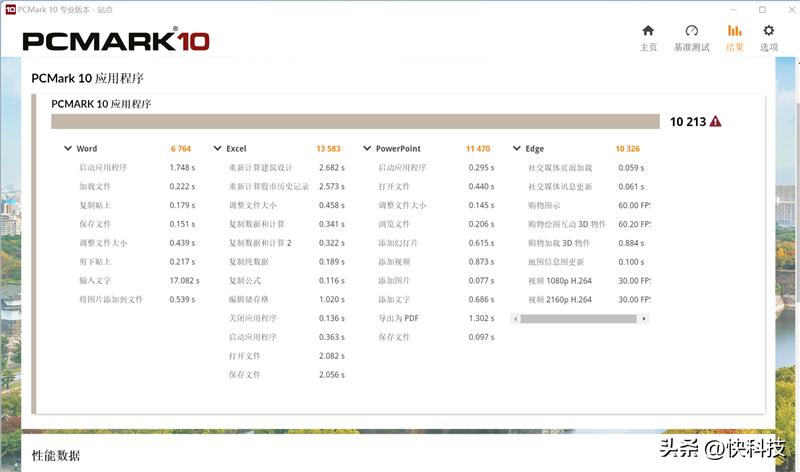
Task: Click the overall score bar for PCMARK 10 应用程序
Action: 356,121
